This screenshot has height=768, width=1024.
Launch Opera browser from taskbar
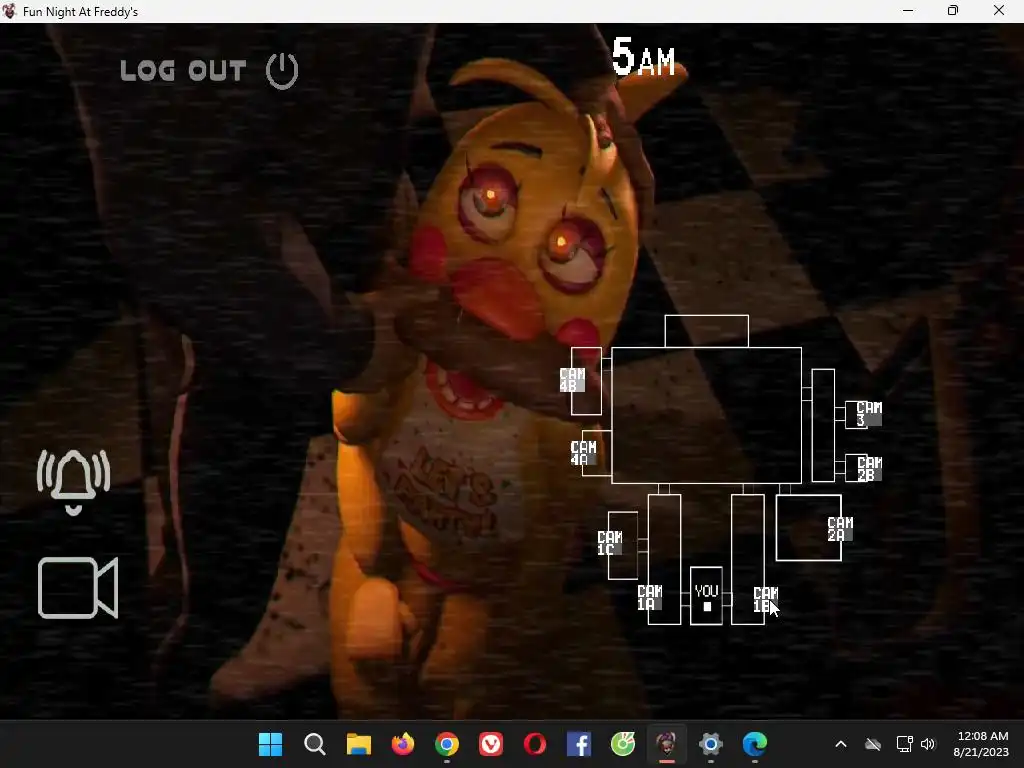tap(535, 744)
